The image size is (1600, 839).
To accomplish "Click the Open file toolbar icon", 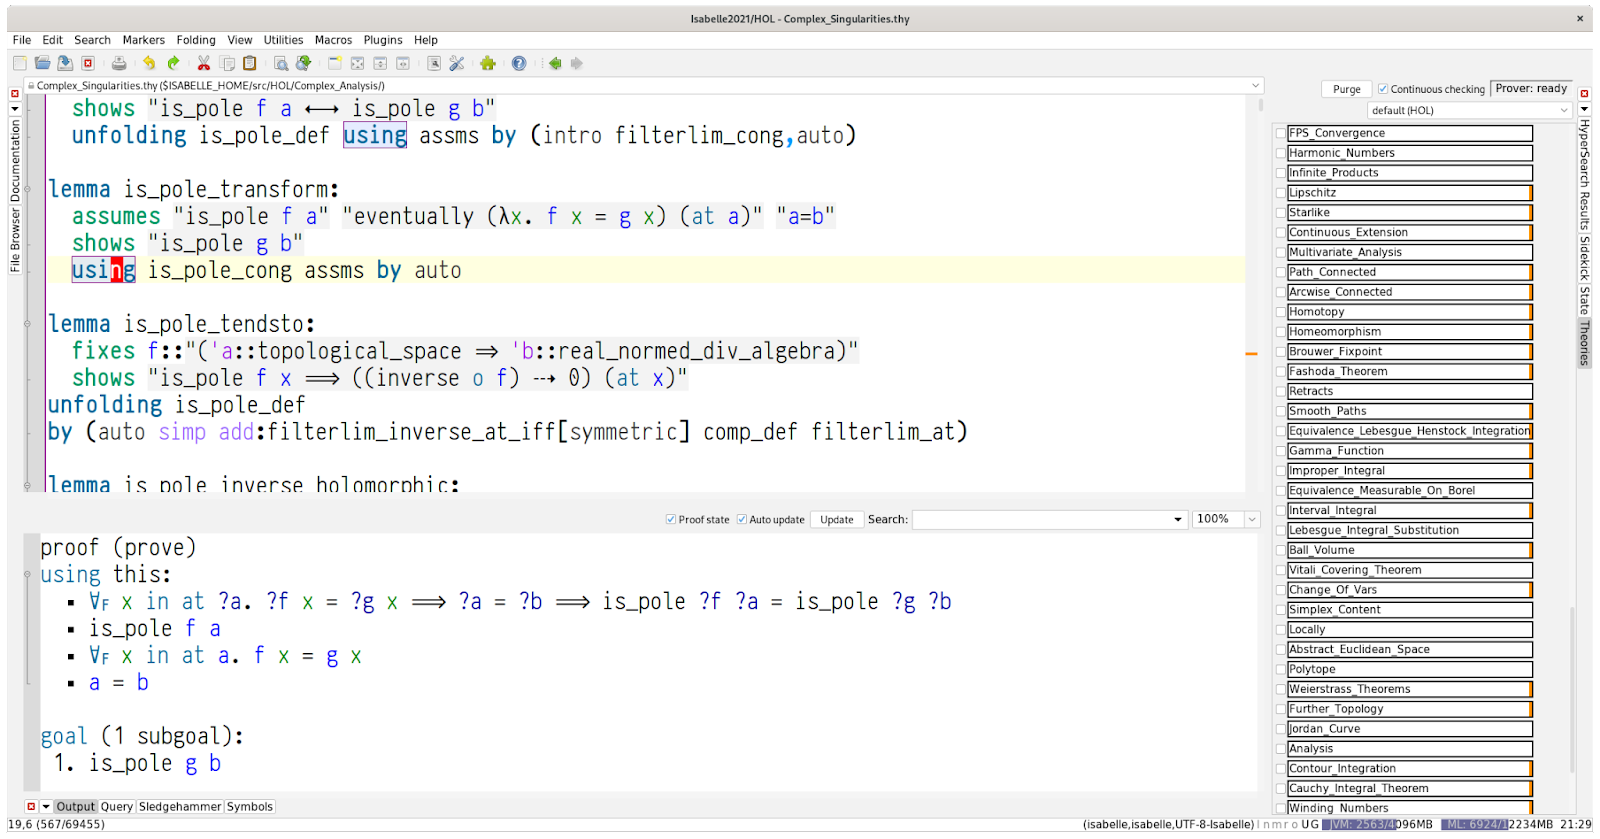I will point(42,63).
